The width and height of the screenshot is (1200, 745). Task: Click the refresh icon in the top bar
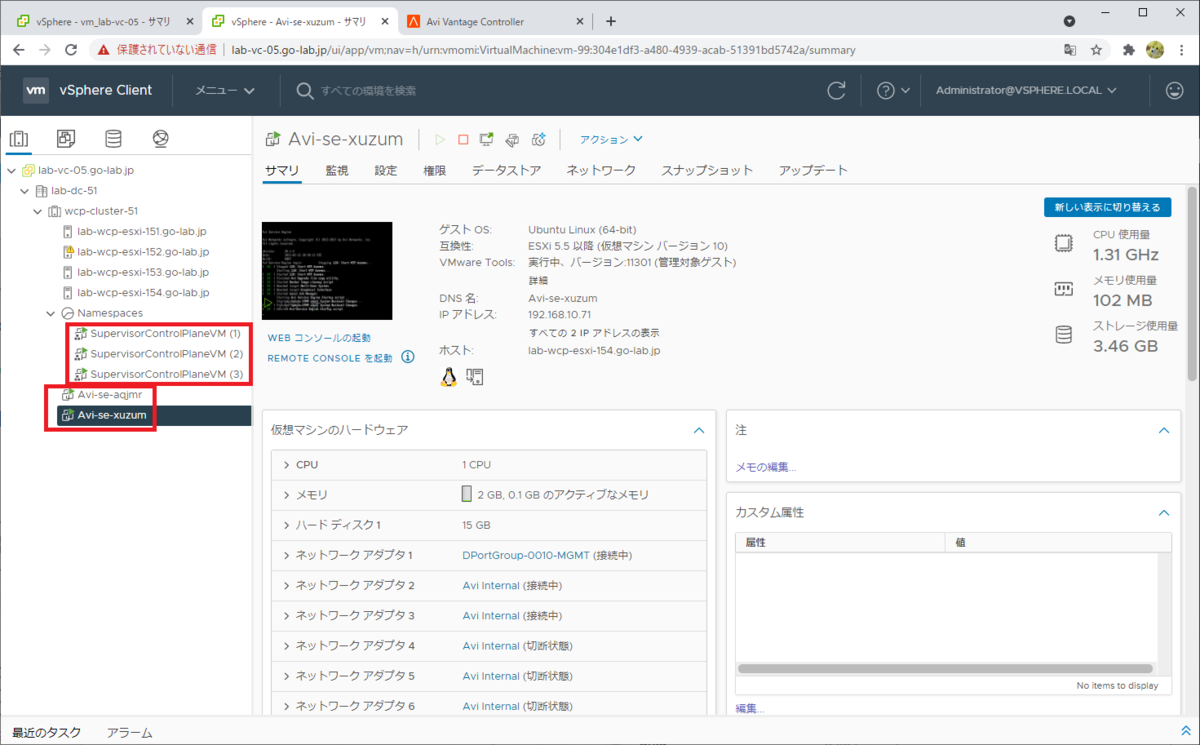pos(836,90)
